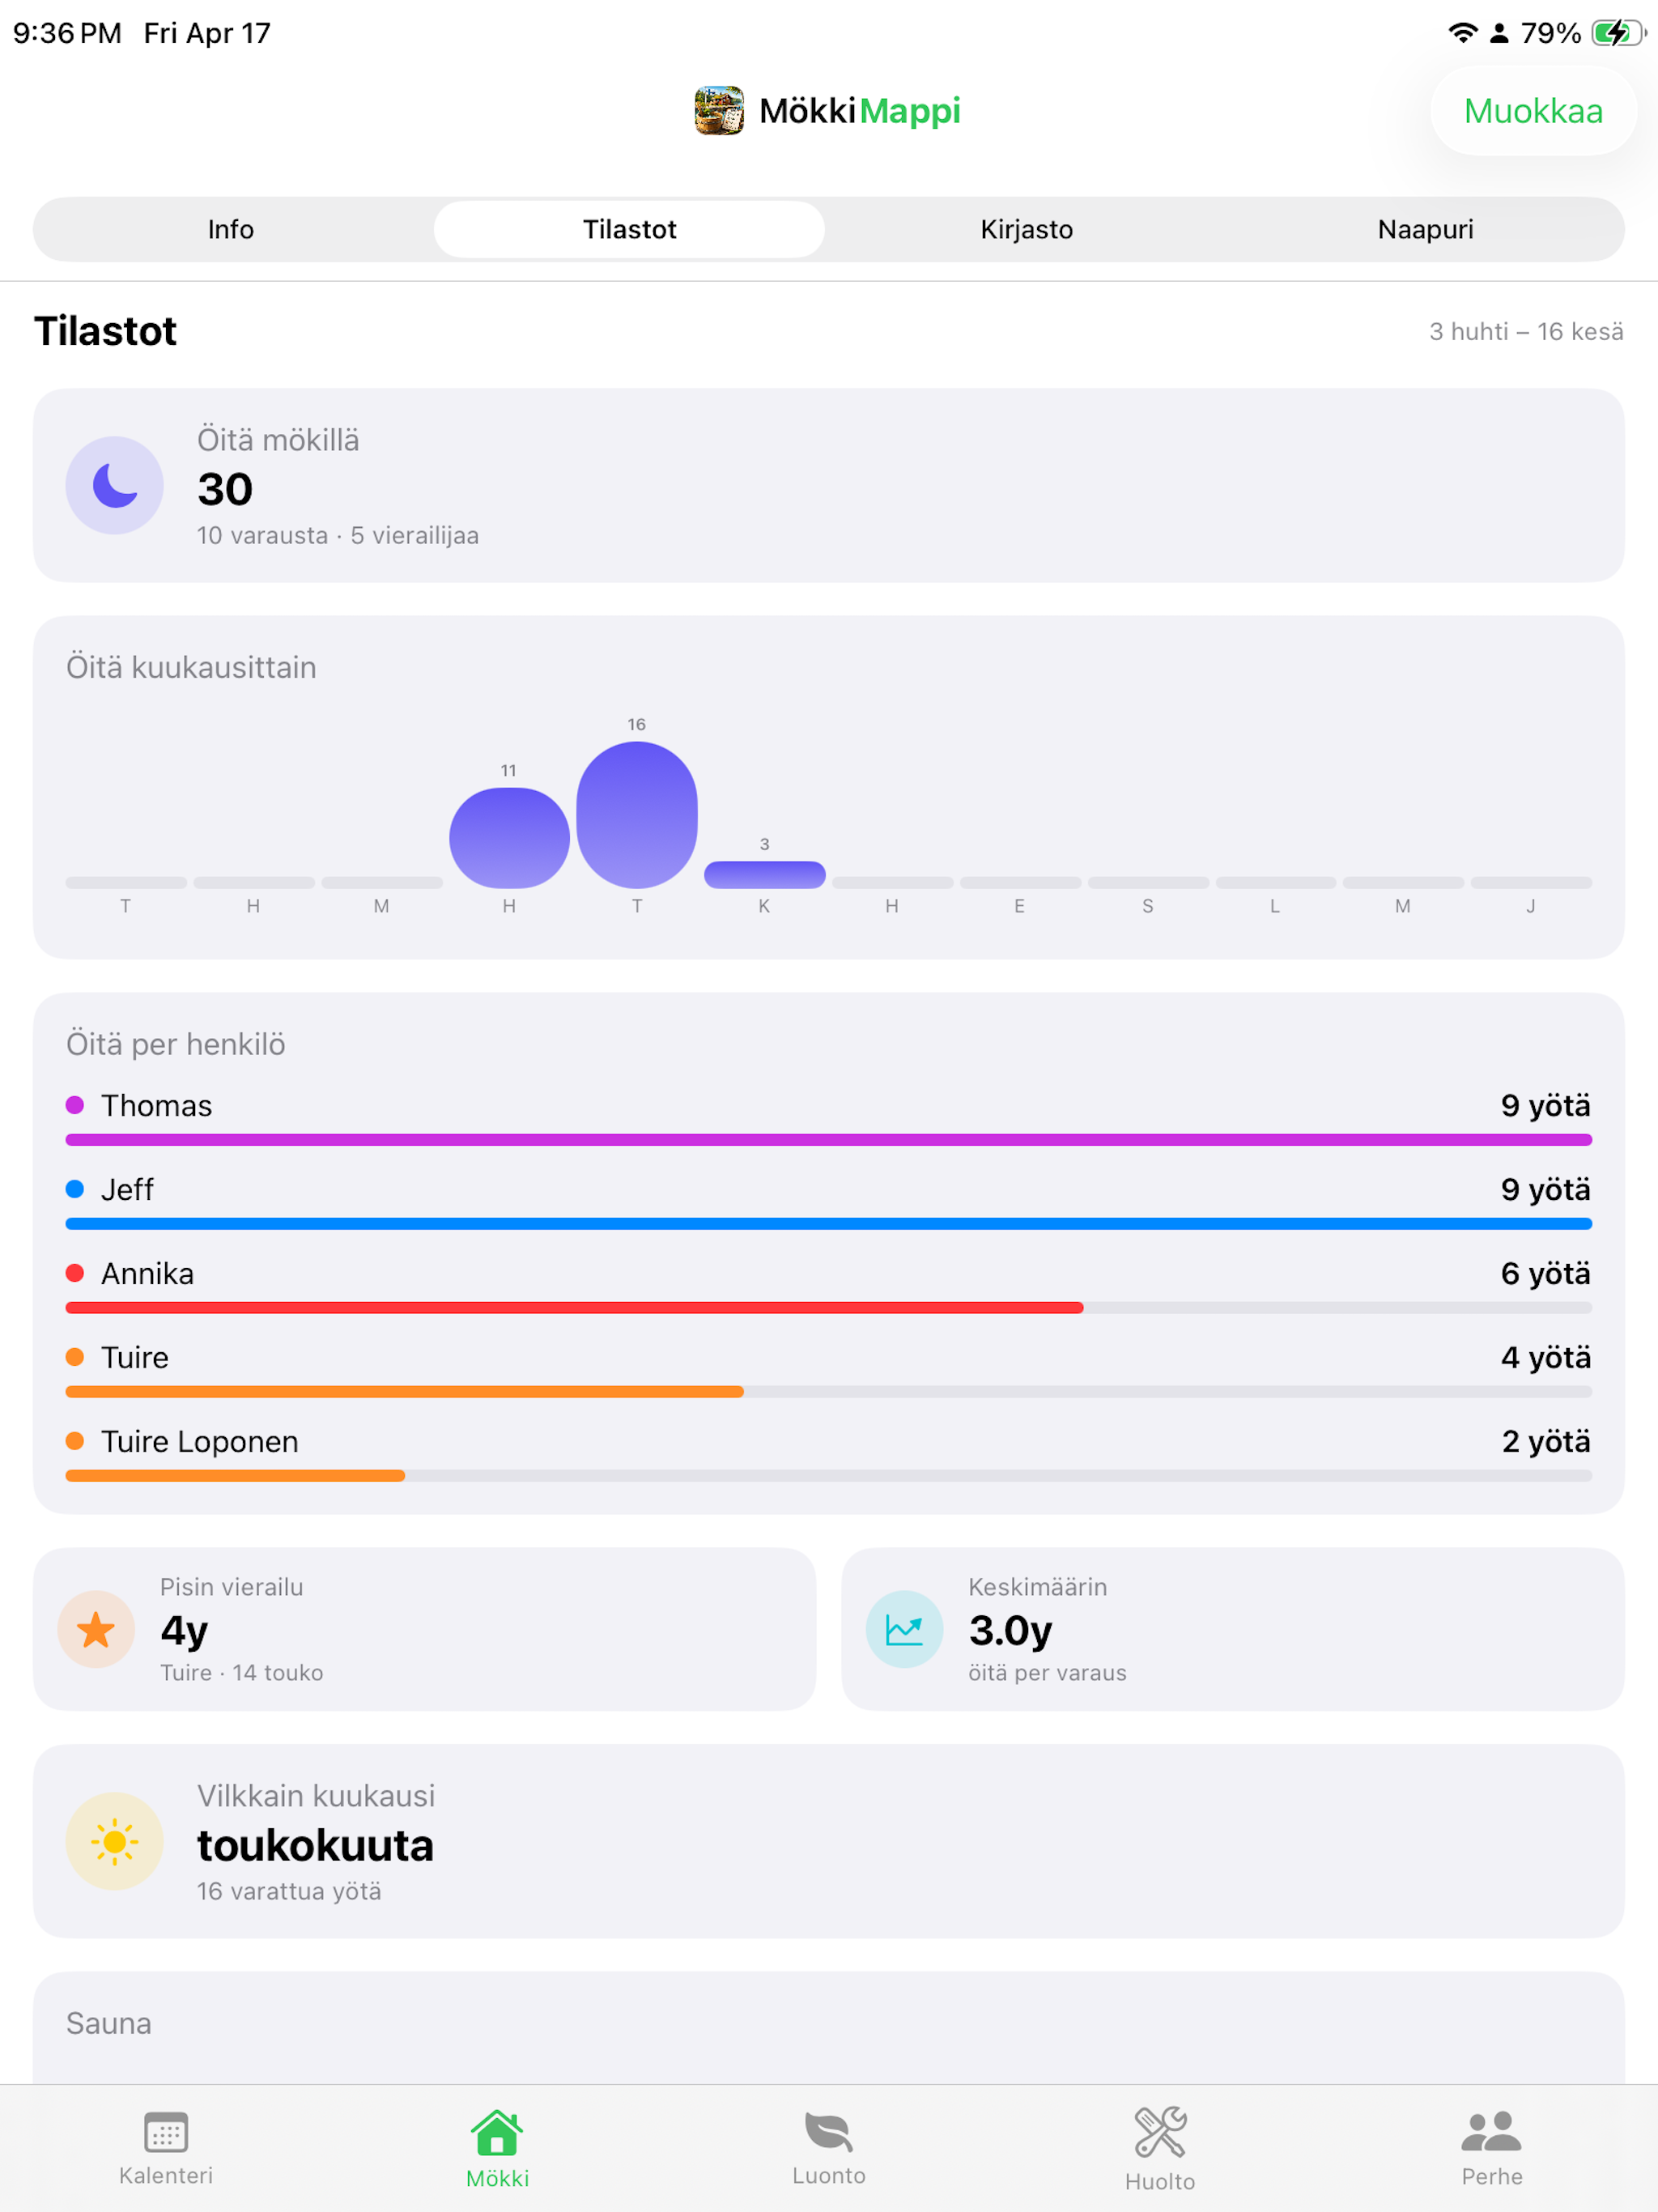The width and height of the screenshot is (1658, 2212).
Task: Tap the Mökki house icon
Action: tap(497, 2133)
